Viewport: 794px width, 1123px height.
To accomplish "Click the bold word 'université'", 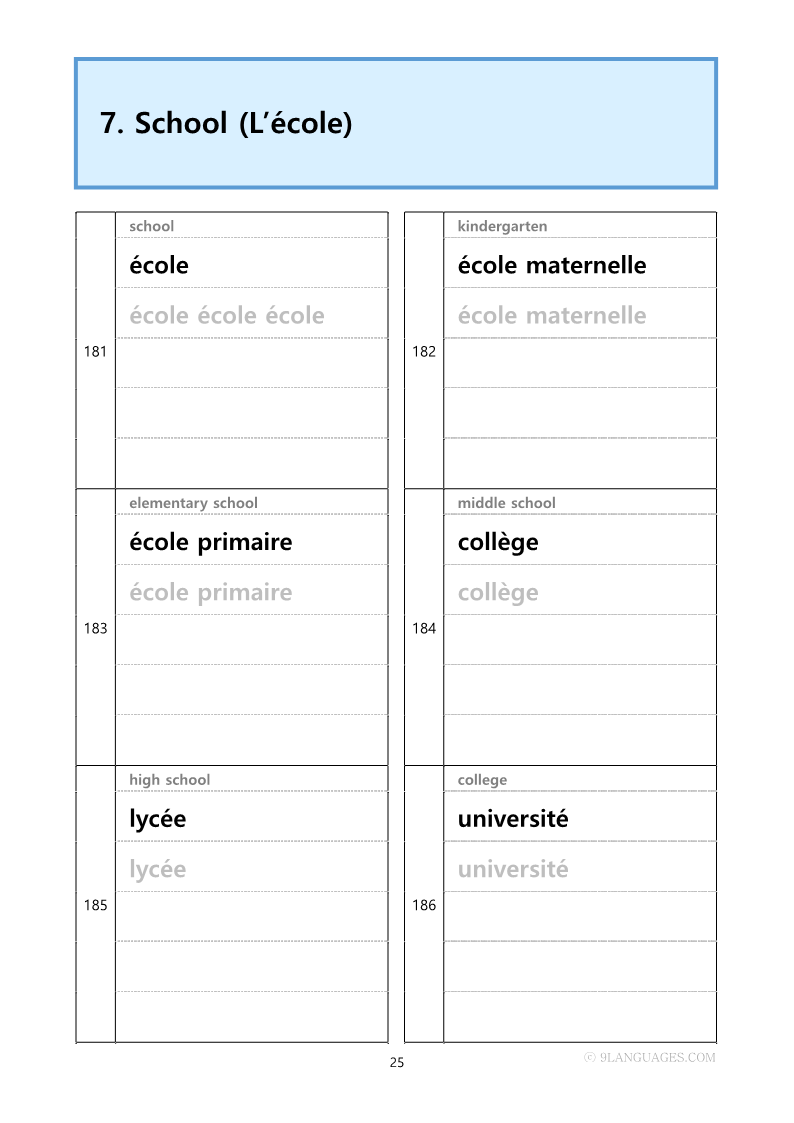I will (513, 820).
